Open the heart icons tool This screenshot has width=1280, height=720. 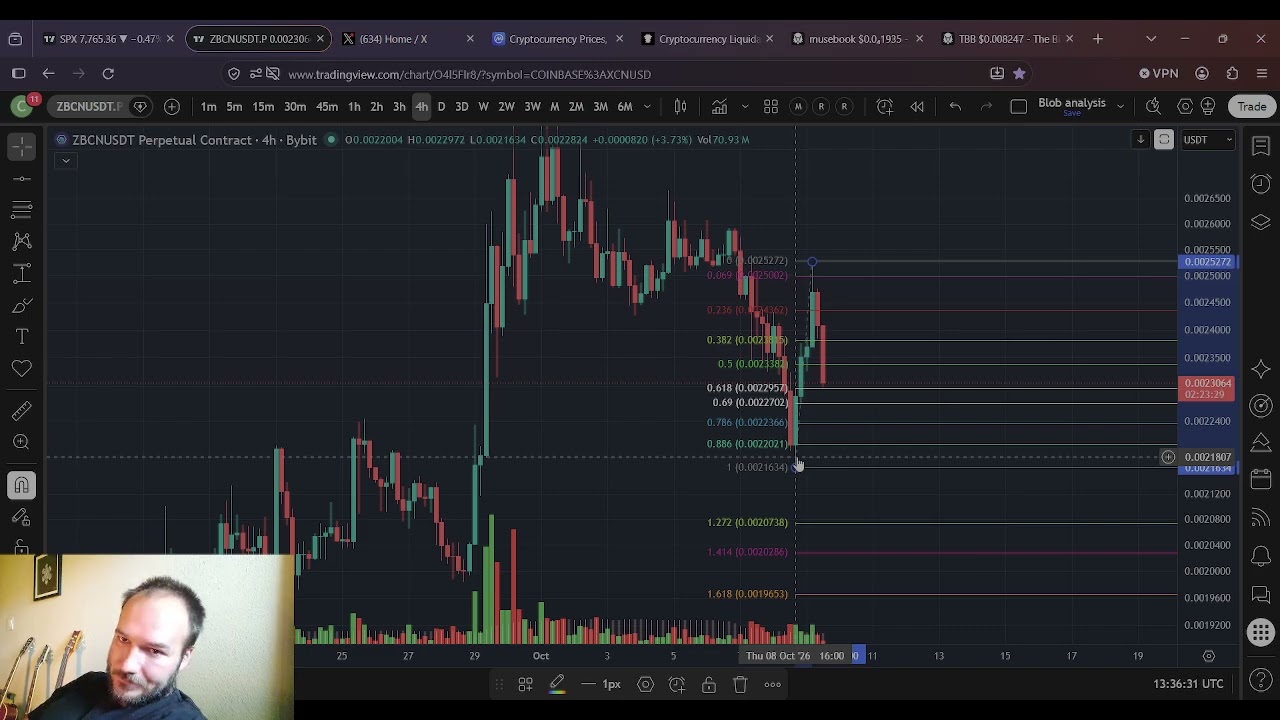21,369
